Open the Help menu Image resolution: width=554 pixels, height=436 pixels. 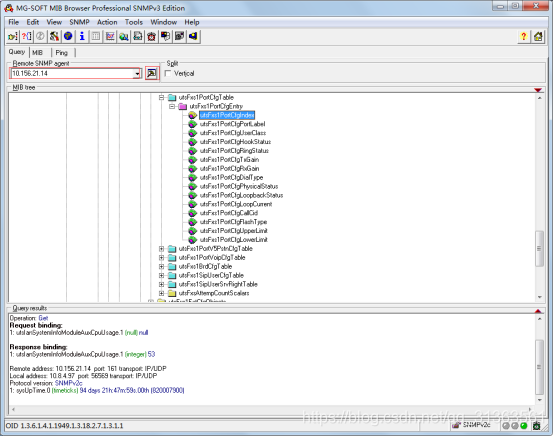pos(191,22)
